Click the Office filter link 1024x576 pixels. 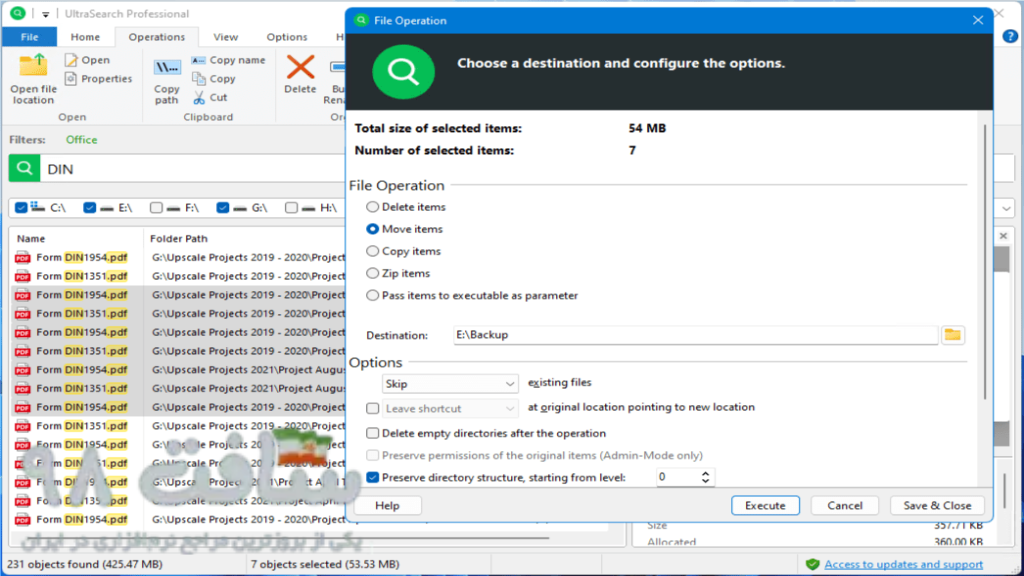pos(81,140)
